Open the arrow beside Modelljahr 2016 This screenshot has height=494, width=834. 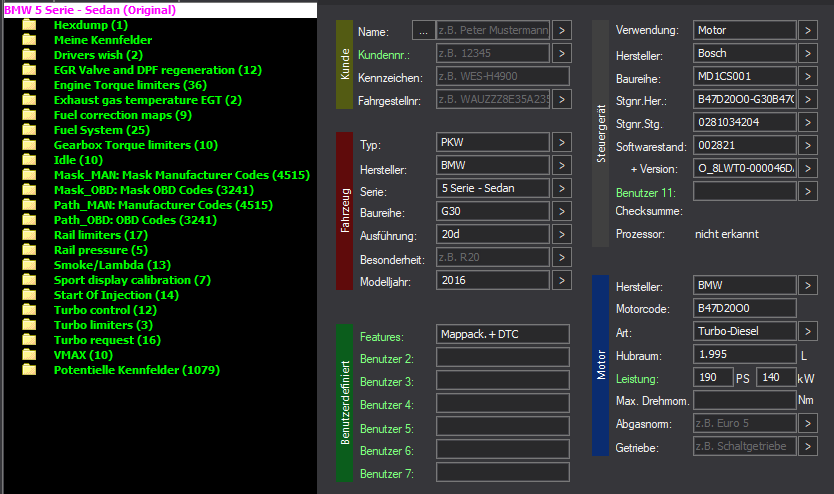tap(562, 282)
